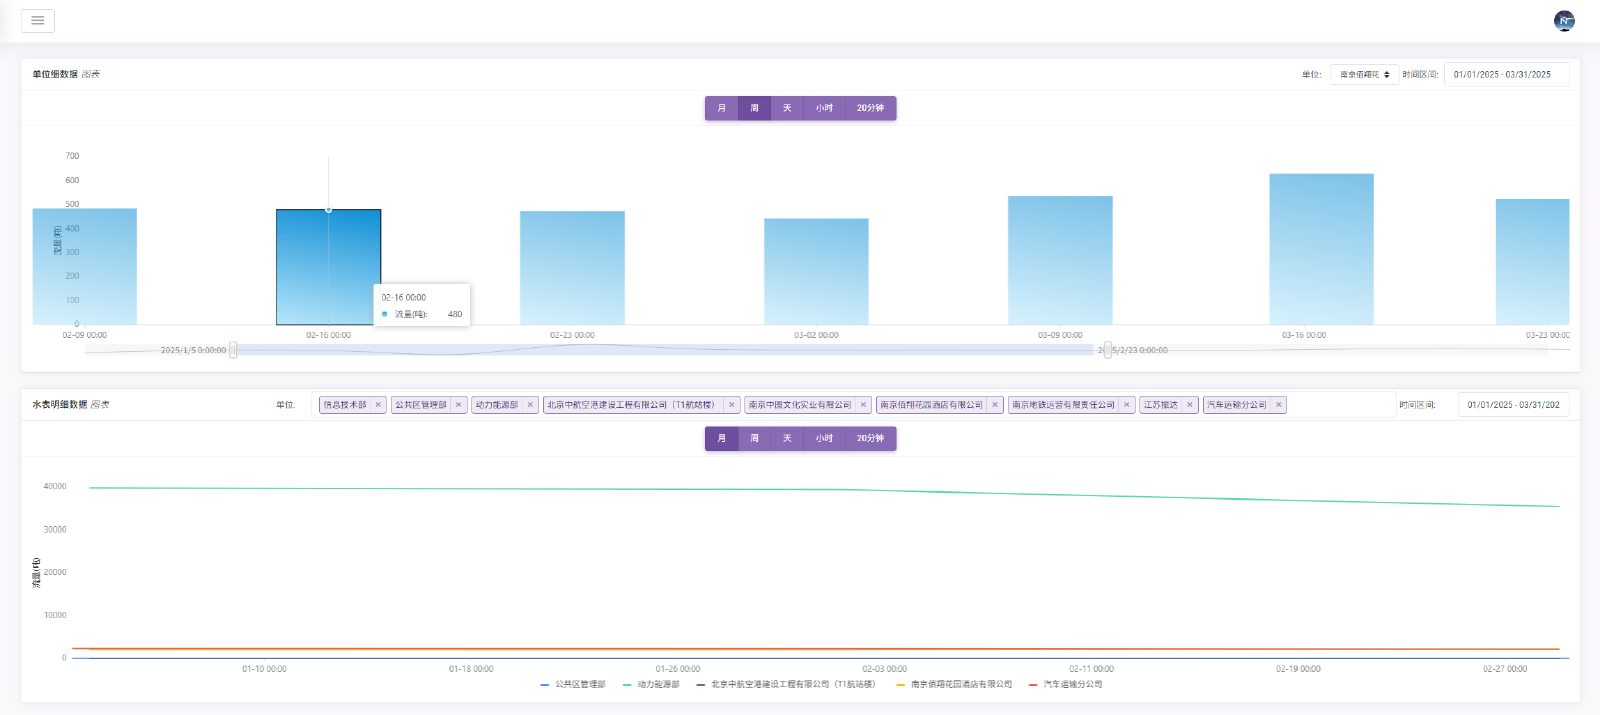Remove the 公共区管理部 tag

click(459, 405)
